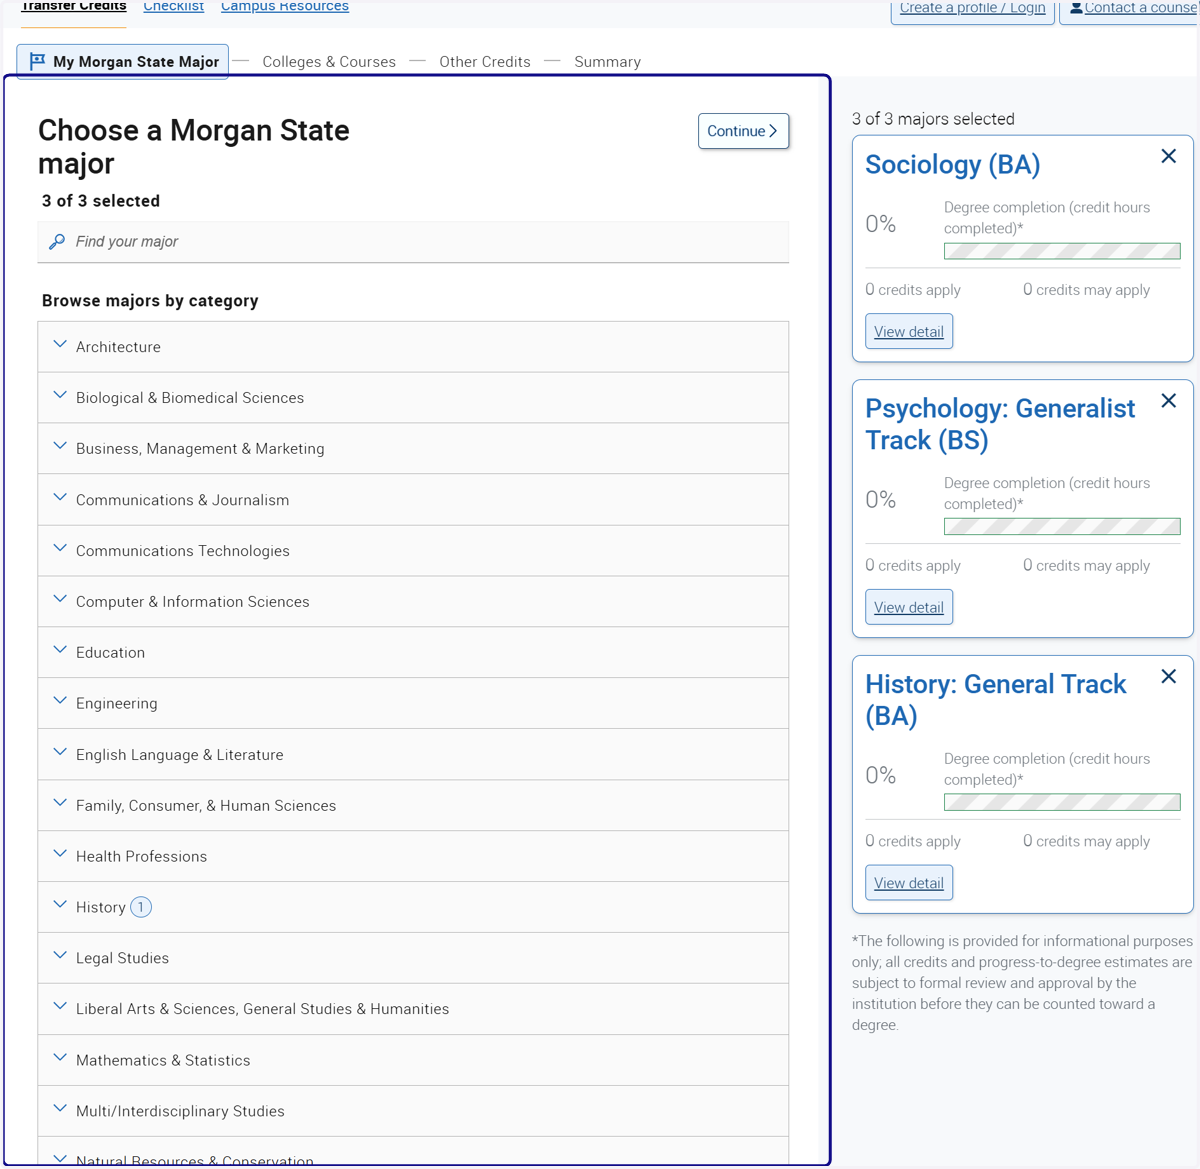Expand the History category
Viewport: 1200px width, 1169px height.
(x=413, y=908)
